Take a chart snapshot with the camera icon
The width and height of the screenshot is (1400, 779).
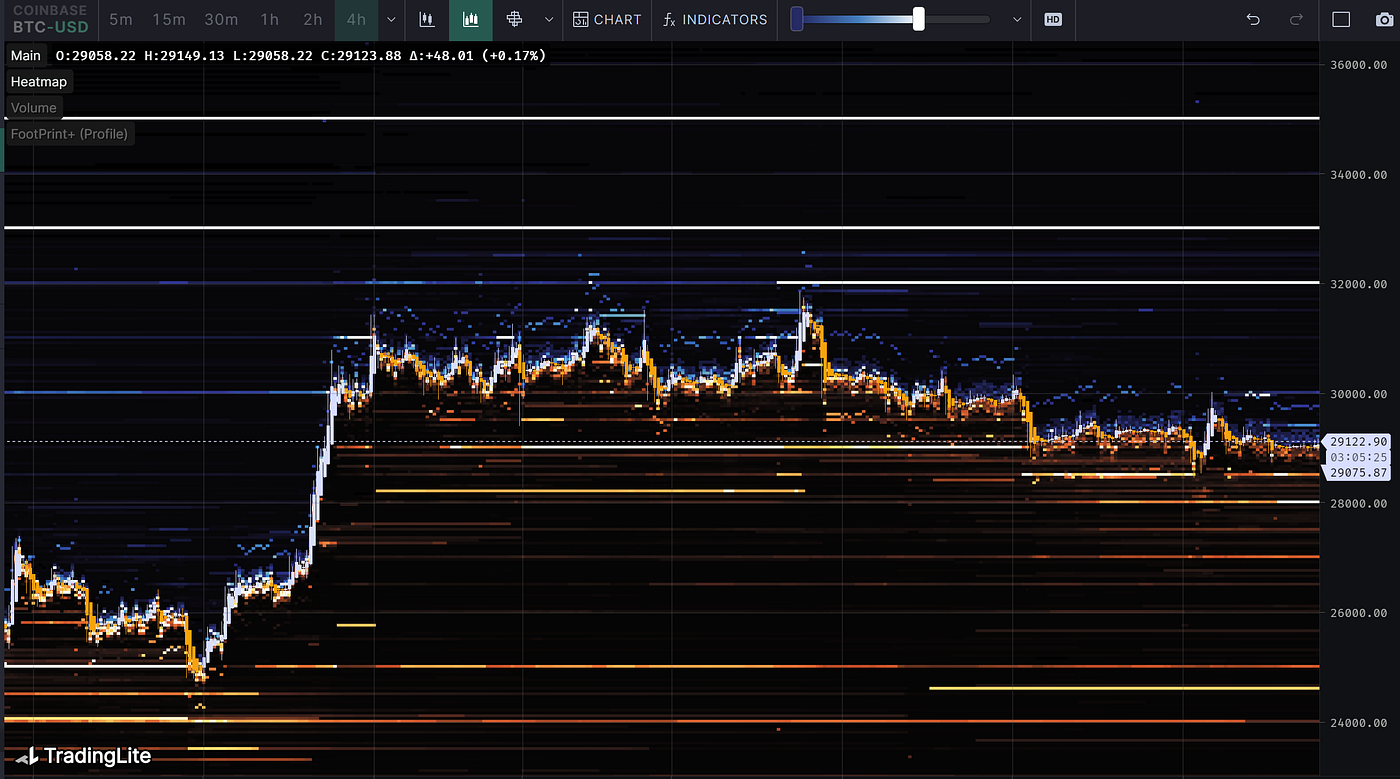pos(1384,19)
